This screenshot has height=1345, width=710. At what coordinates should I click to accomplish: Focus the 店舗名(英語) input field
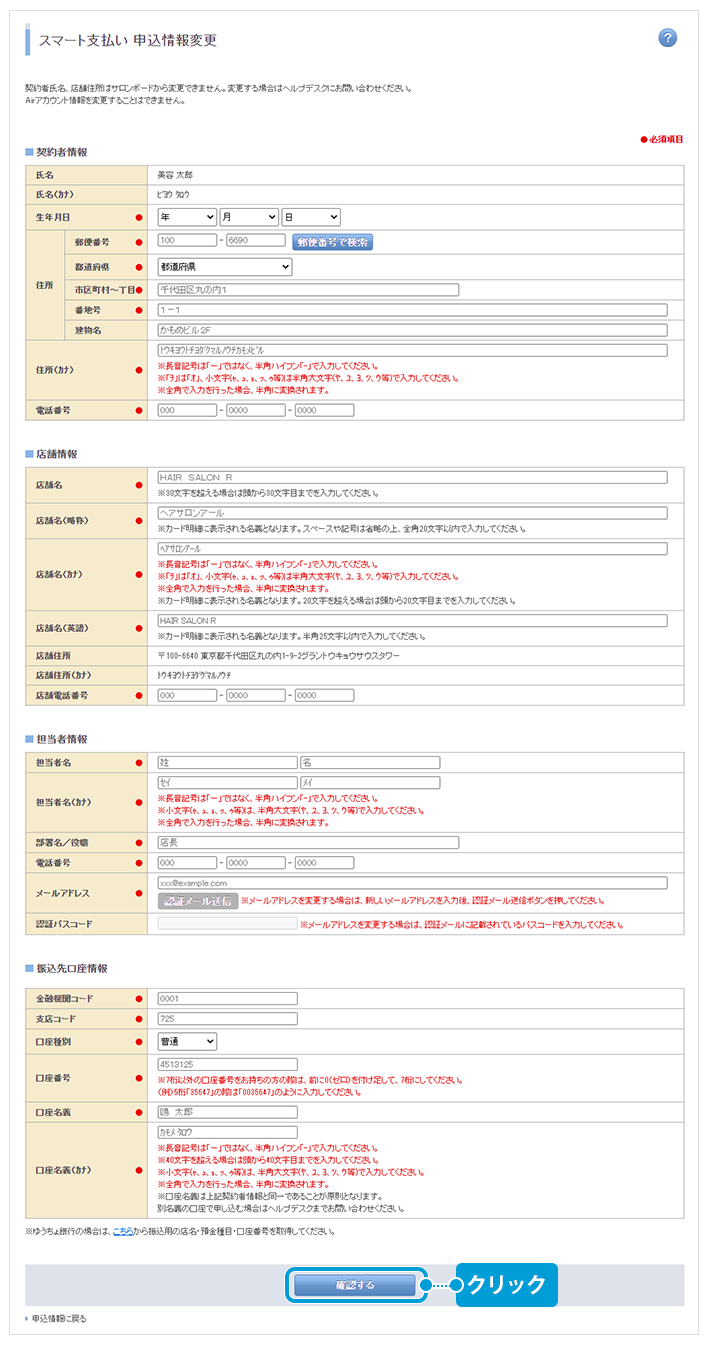point(412,621)
